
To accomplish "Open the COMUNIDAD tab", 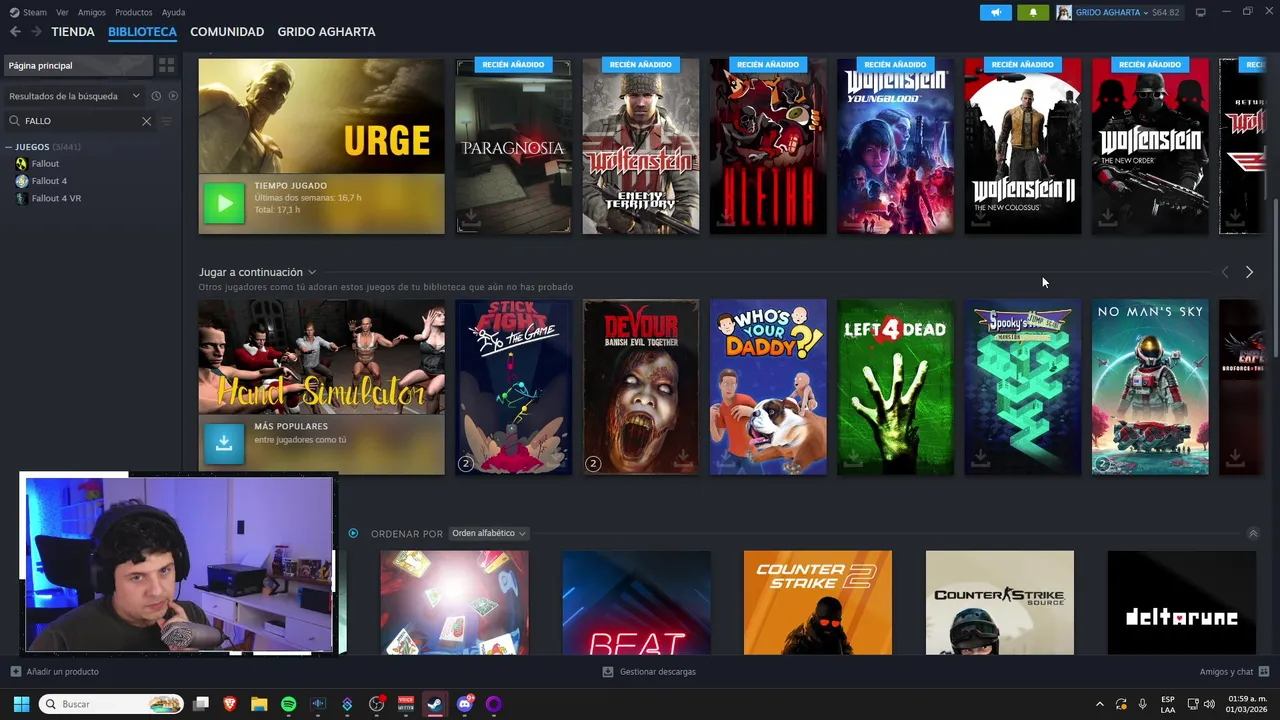I will (227, 32).
